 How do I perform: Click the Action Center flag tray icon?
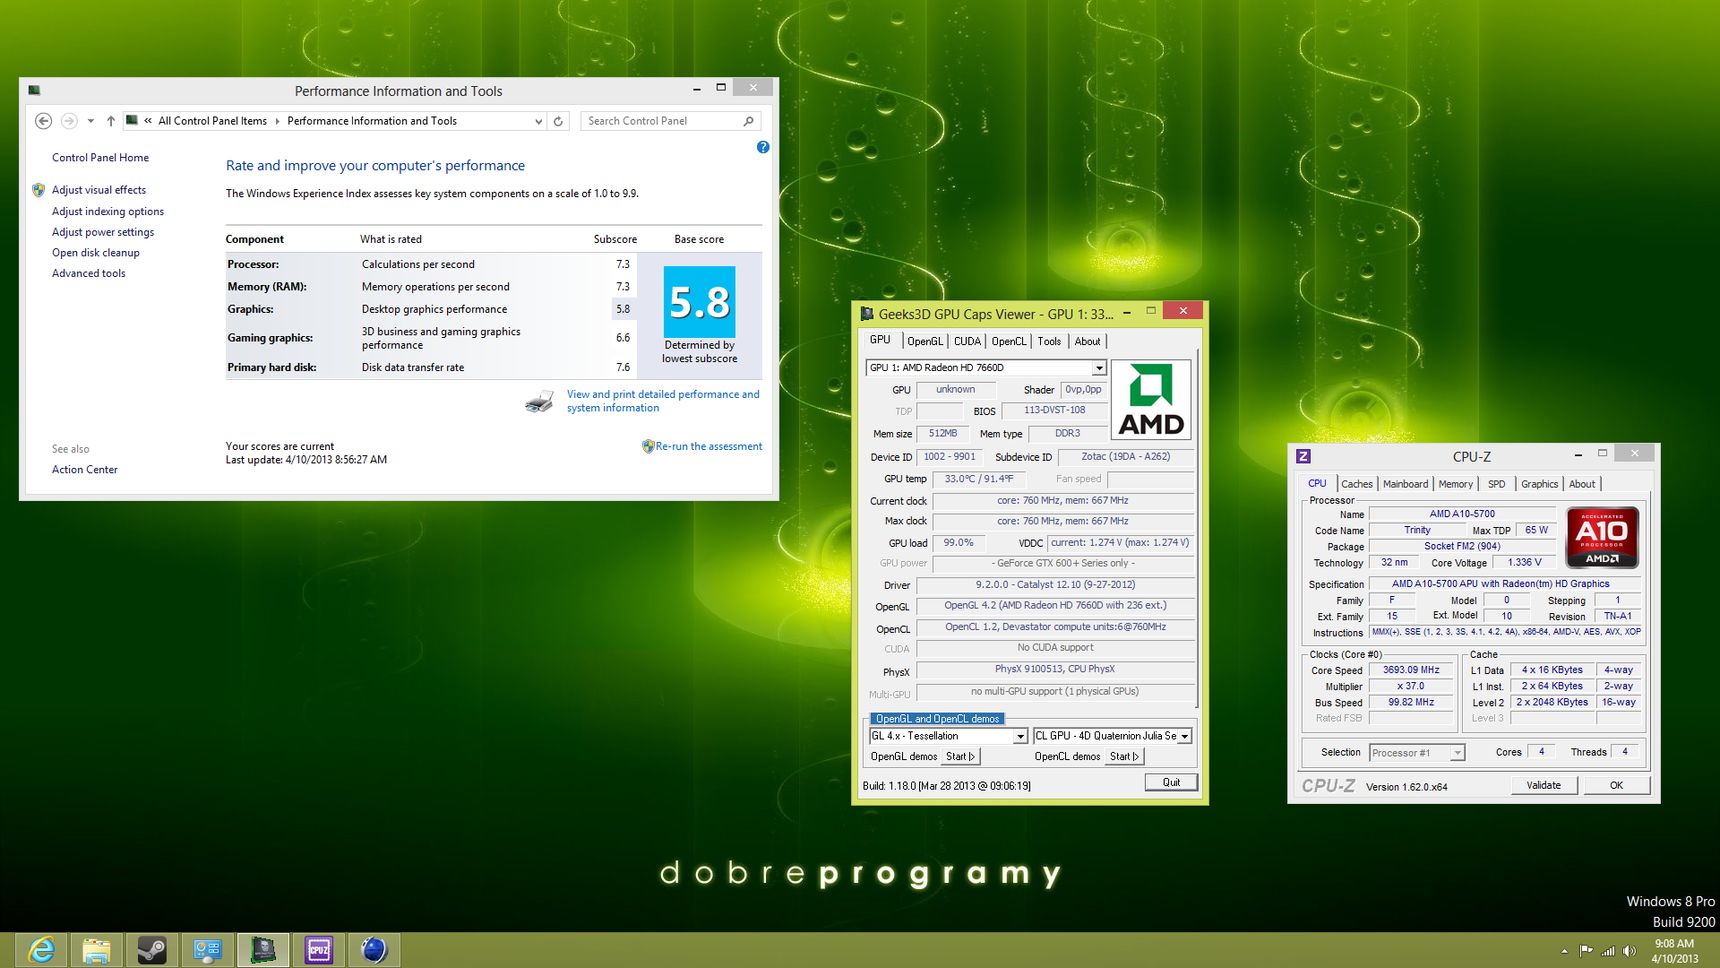1586,951
